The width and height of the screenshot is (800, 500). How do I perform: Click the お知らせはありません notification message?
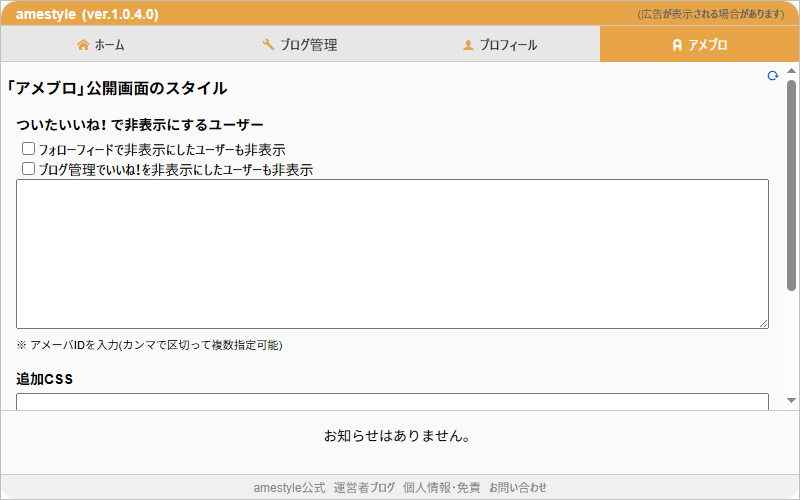click(397, 436)
